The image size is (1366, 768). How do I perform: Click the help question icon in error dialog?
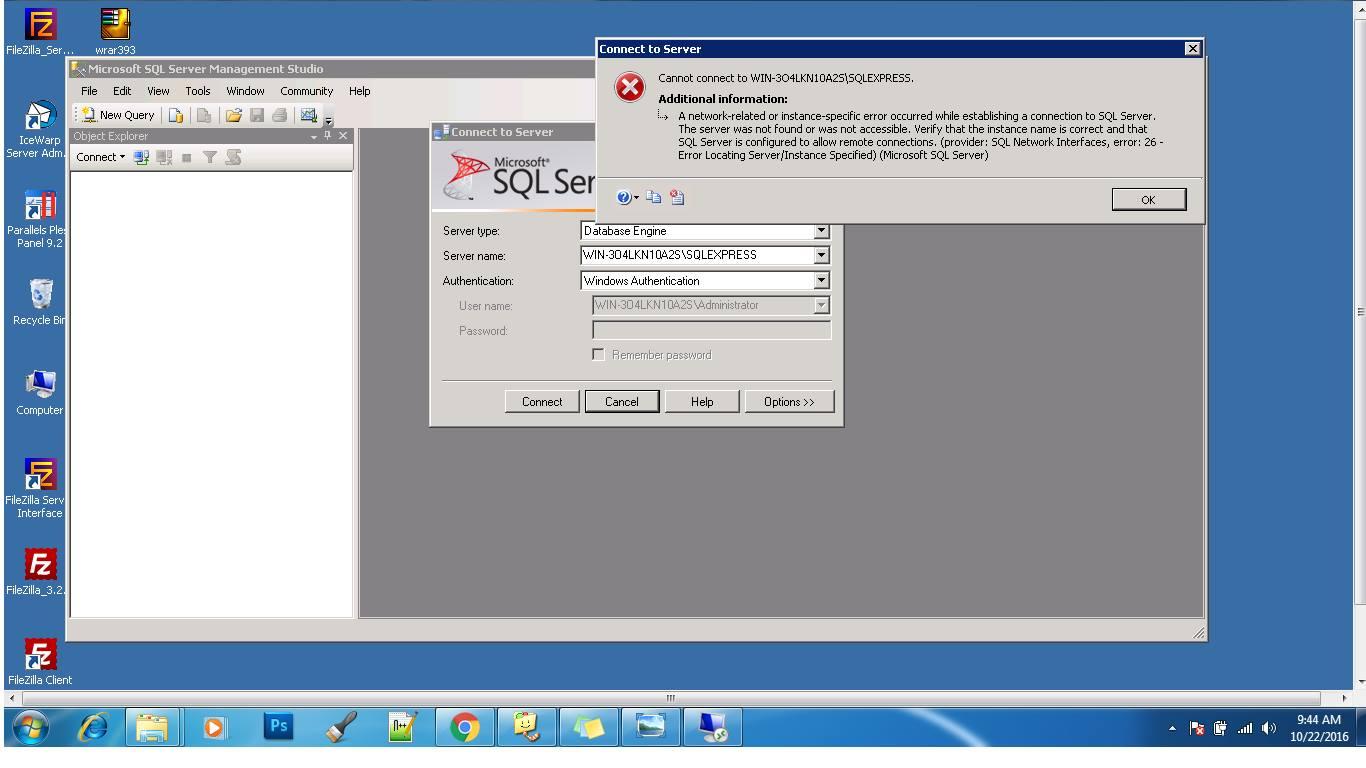[x=626, y=198]
